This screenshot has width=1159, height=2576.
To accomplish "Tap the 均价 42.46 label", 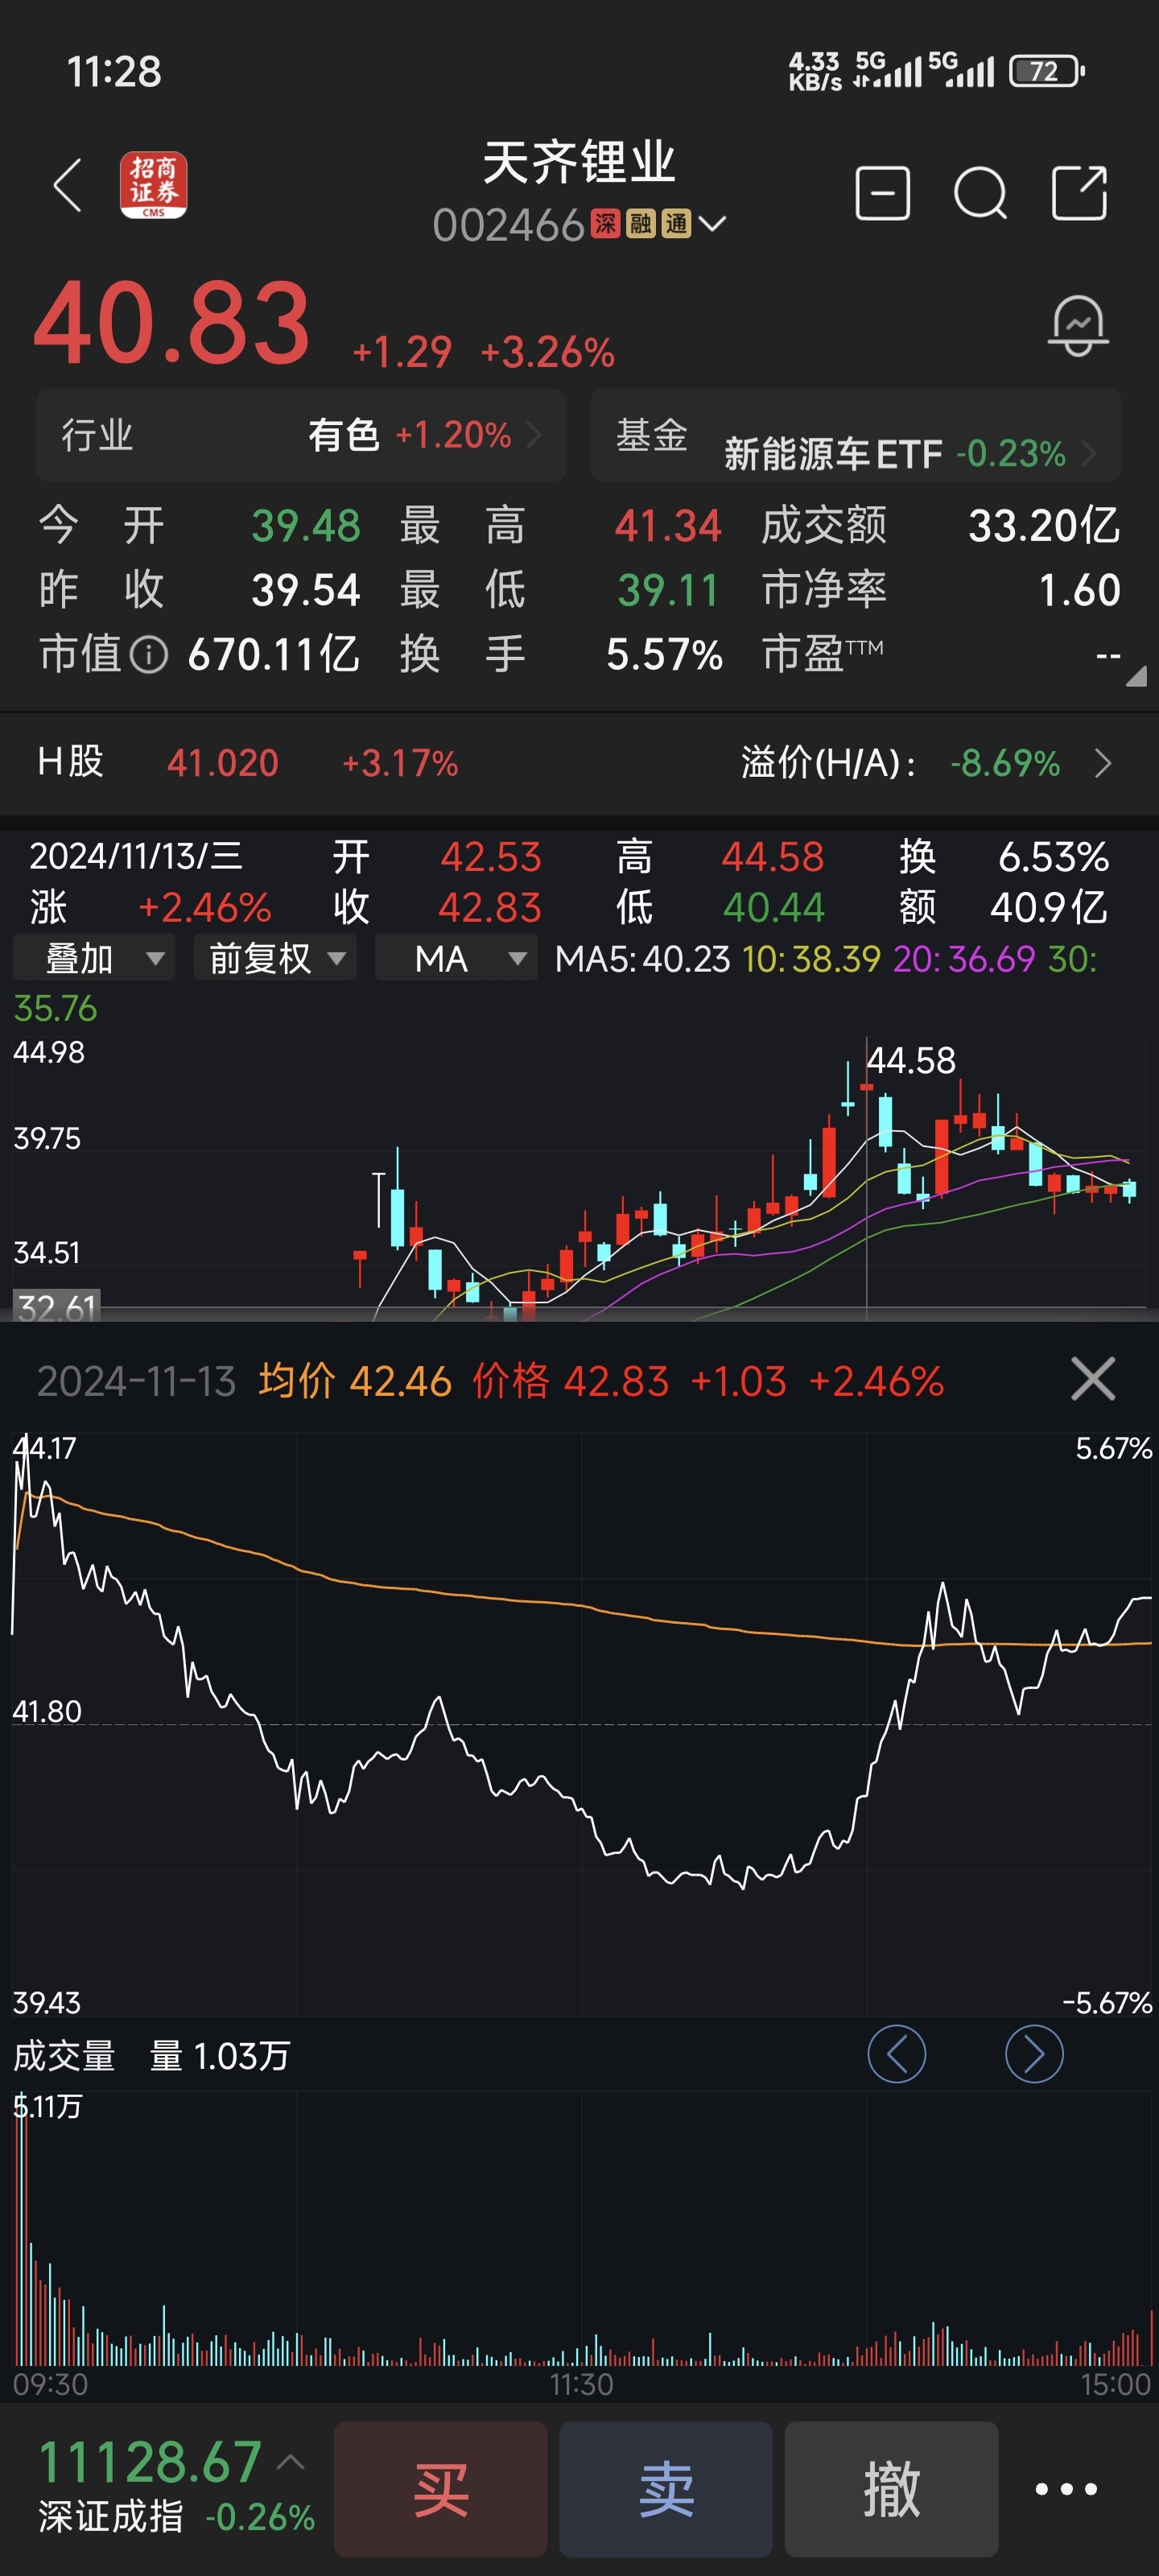I will pos(355,1381).
